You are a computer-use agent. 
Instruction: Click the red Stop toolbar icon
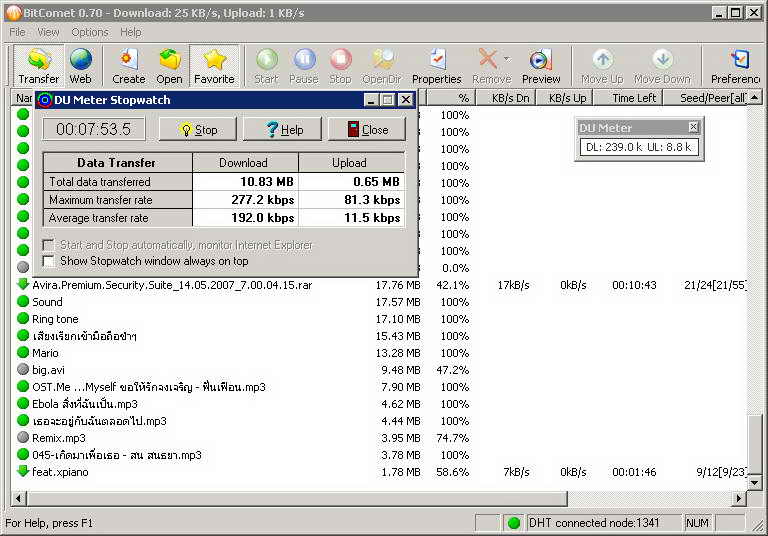coord(340,66)
